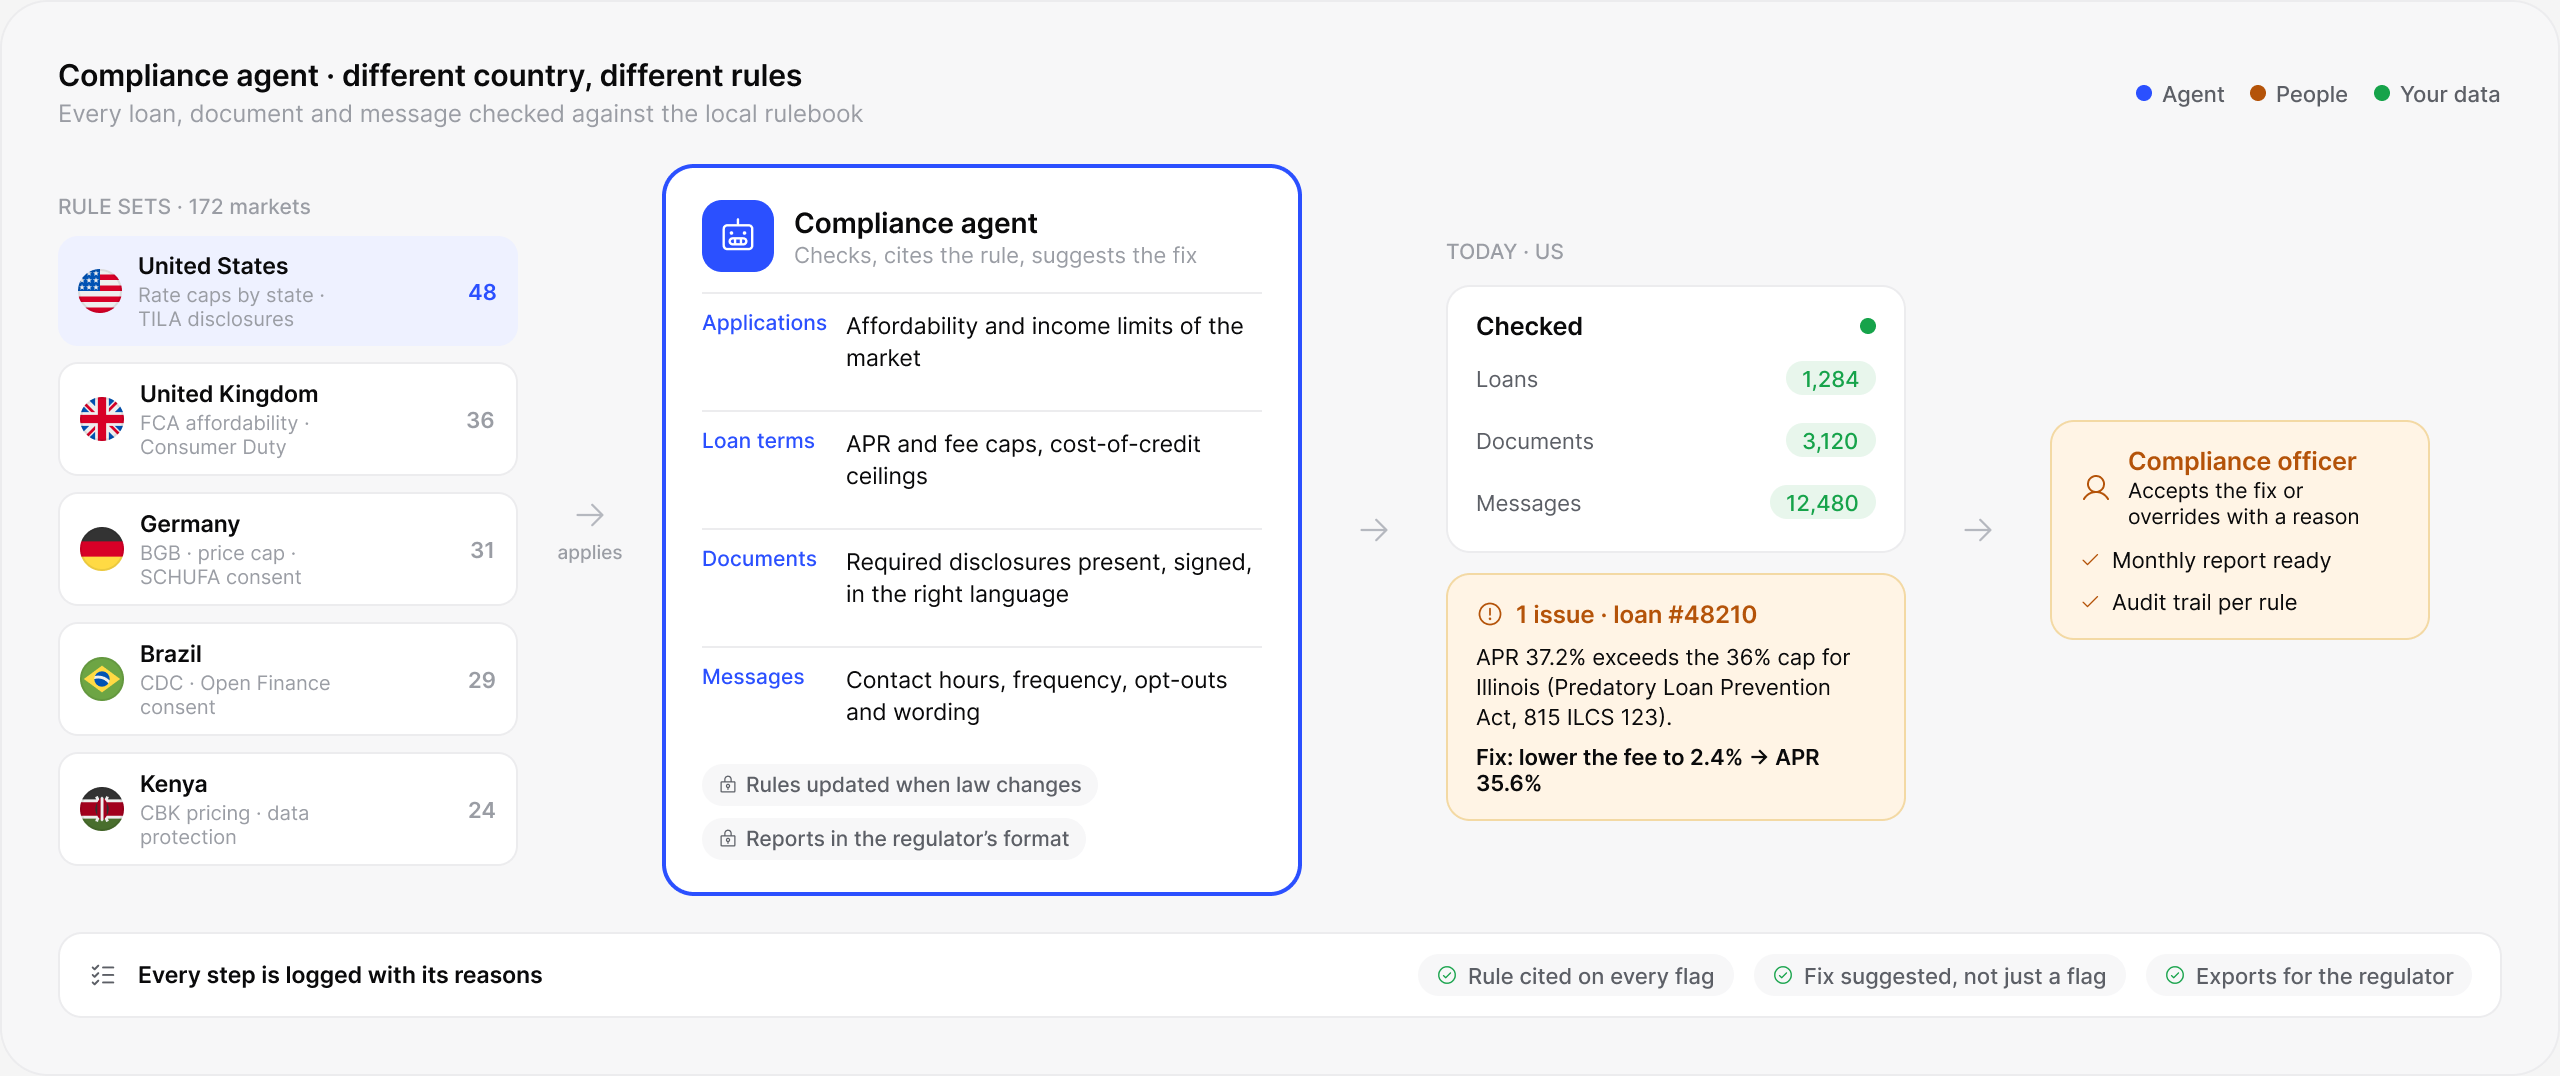Click the United States flag icon
The image size is (2560, 1076).
click(x=100, y=291)
